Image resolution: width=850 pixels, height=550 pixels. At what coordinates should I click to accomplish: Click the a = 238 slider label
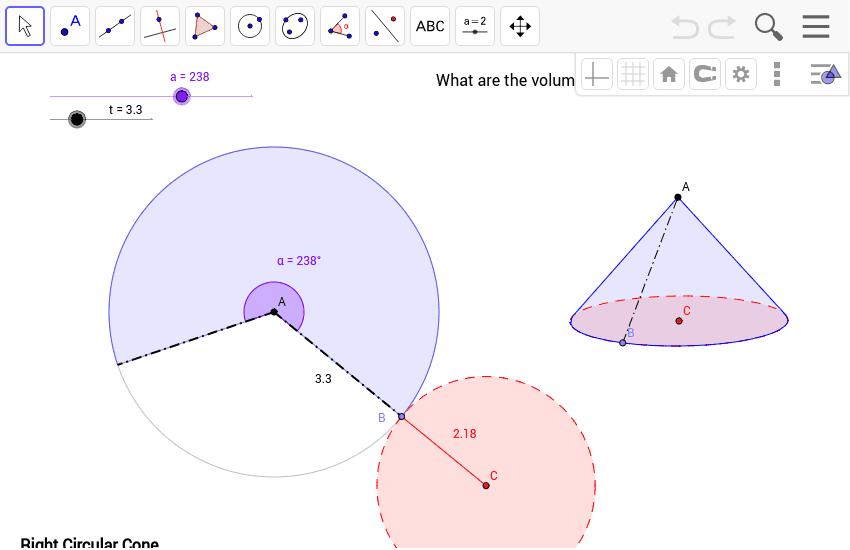click(190, 77)
